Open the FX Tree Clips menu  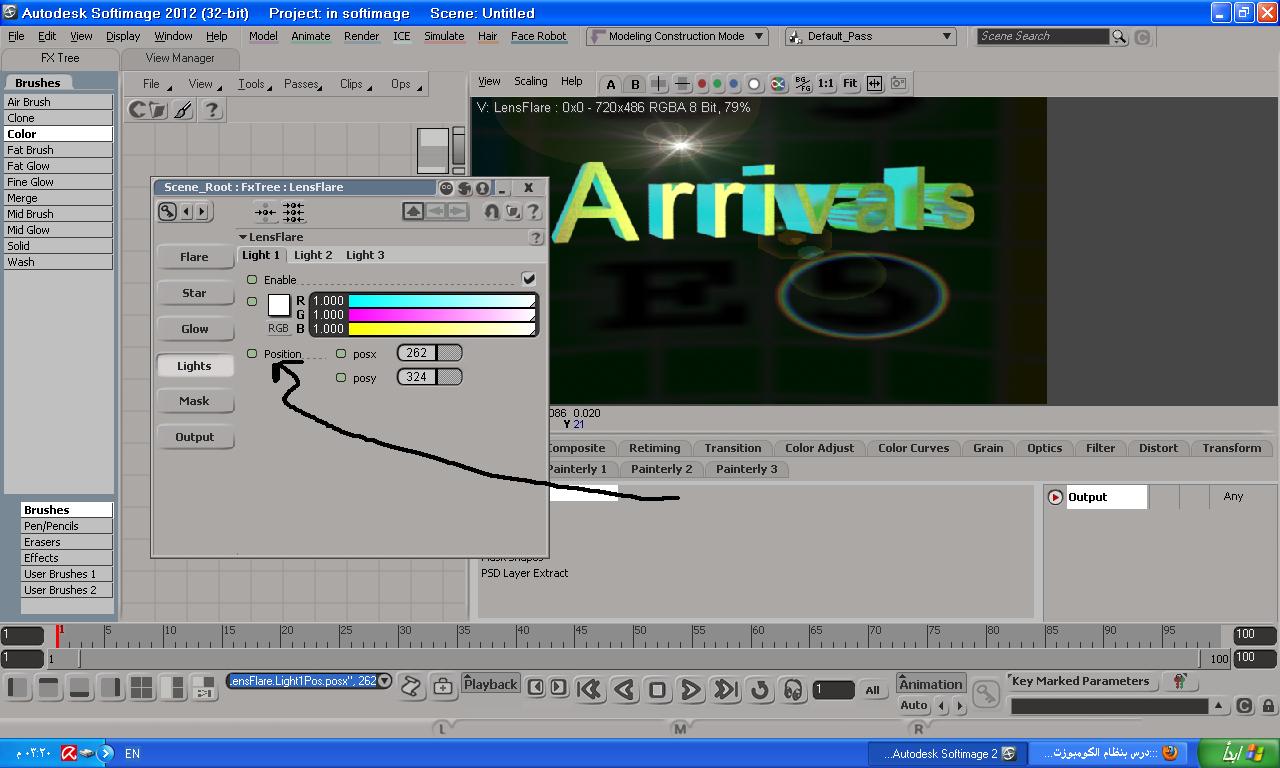(351, 84)
